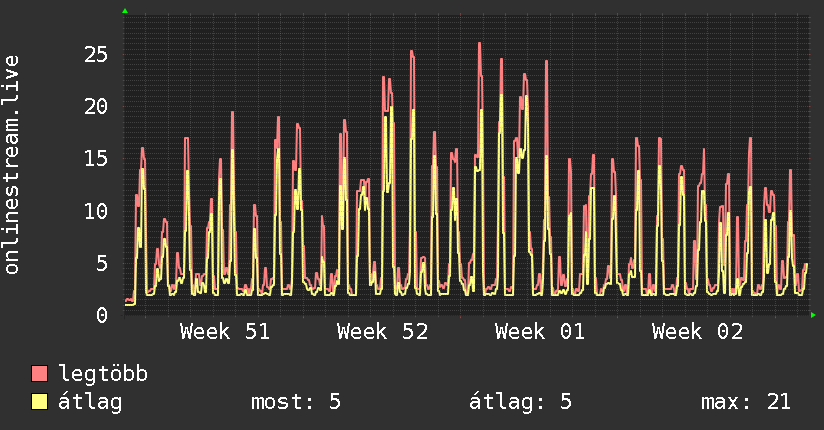Screen dimensions: 824x430
Task: Click the Week 52 x-axis label
Action: 383,332
